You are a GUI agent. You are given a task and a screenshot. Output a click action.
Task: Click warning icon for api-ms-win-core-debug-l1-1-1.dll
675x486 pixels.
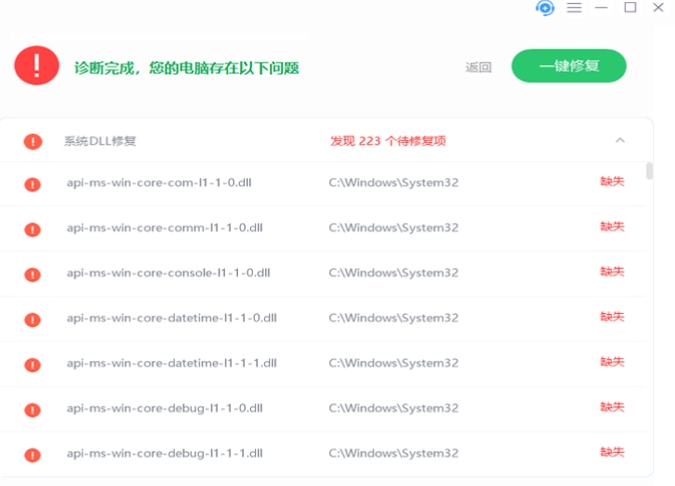32,455
